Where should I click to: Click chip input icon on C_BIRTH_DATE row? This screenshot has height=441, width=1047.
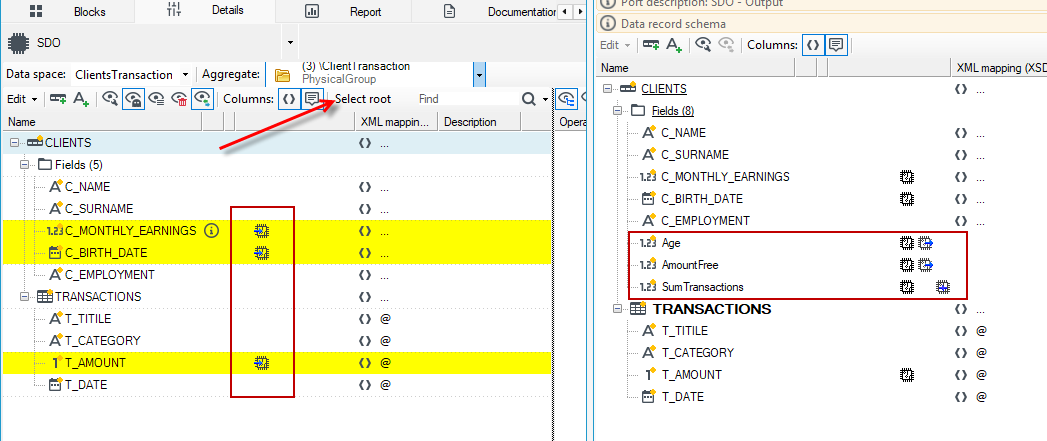(x=261, y=253)
